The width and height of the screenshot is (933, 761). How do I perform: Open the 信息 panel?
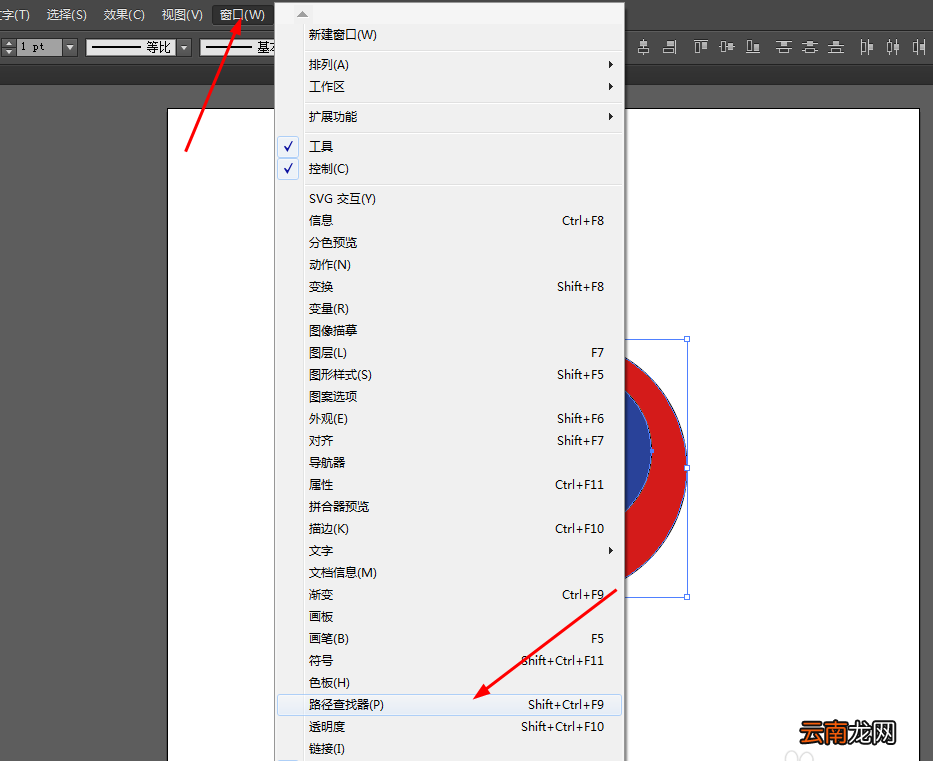pos(449,220)
